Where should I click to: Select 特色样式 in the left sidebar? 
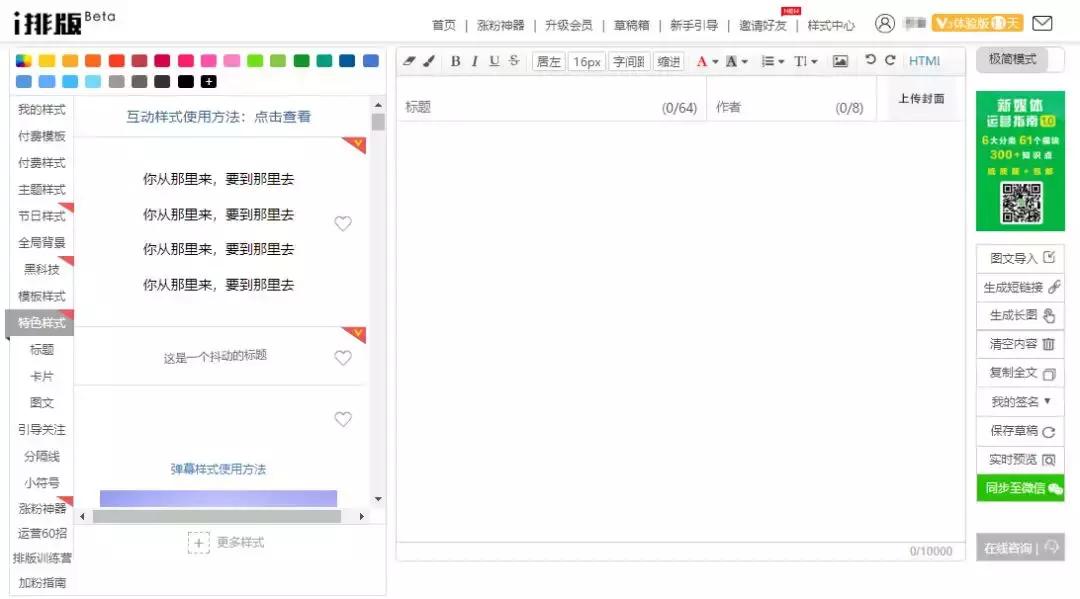(40, 322)
